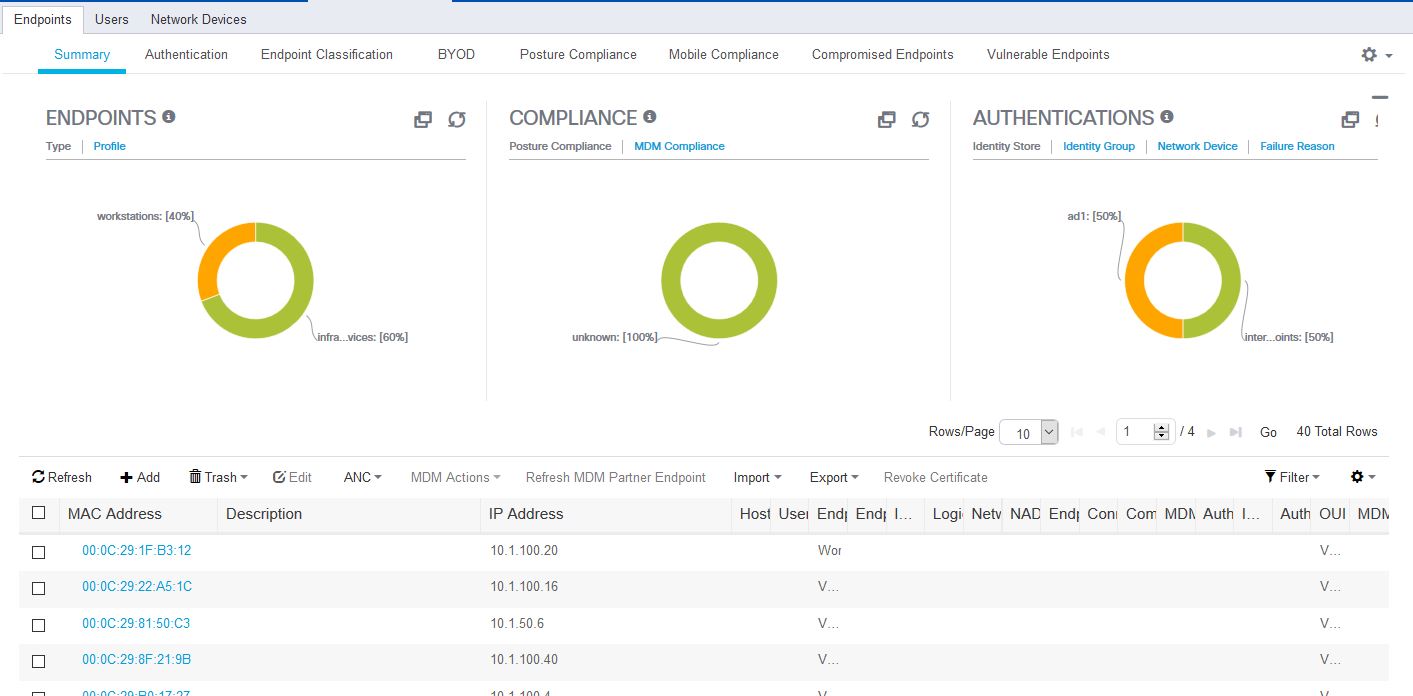Click Endpoints panel info icon

click(169, 117)
